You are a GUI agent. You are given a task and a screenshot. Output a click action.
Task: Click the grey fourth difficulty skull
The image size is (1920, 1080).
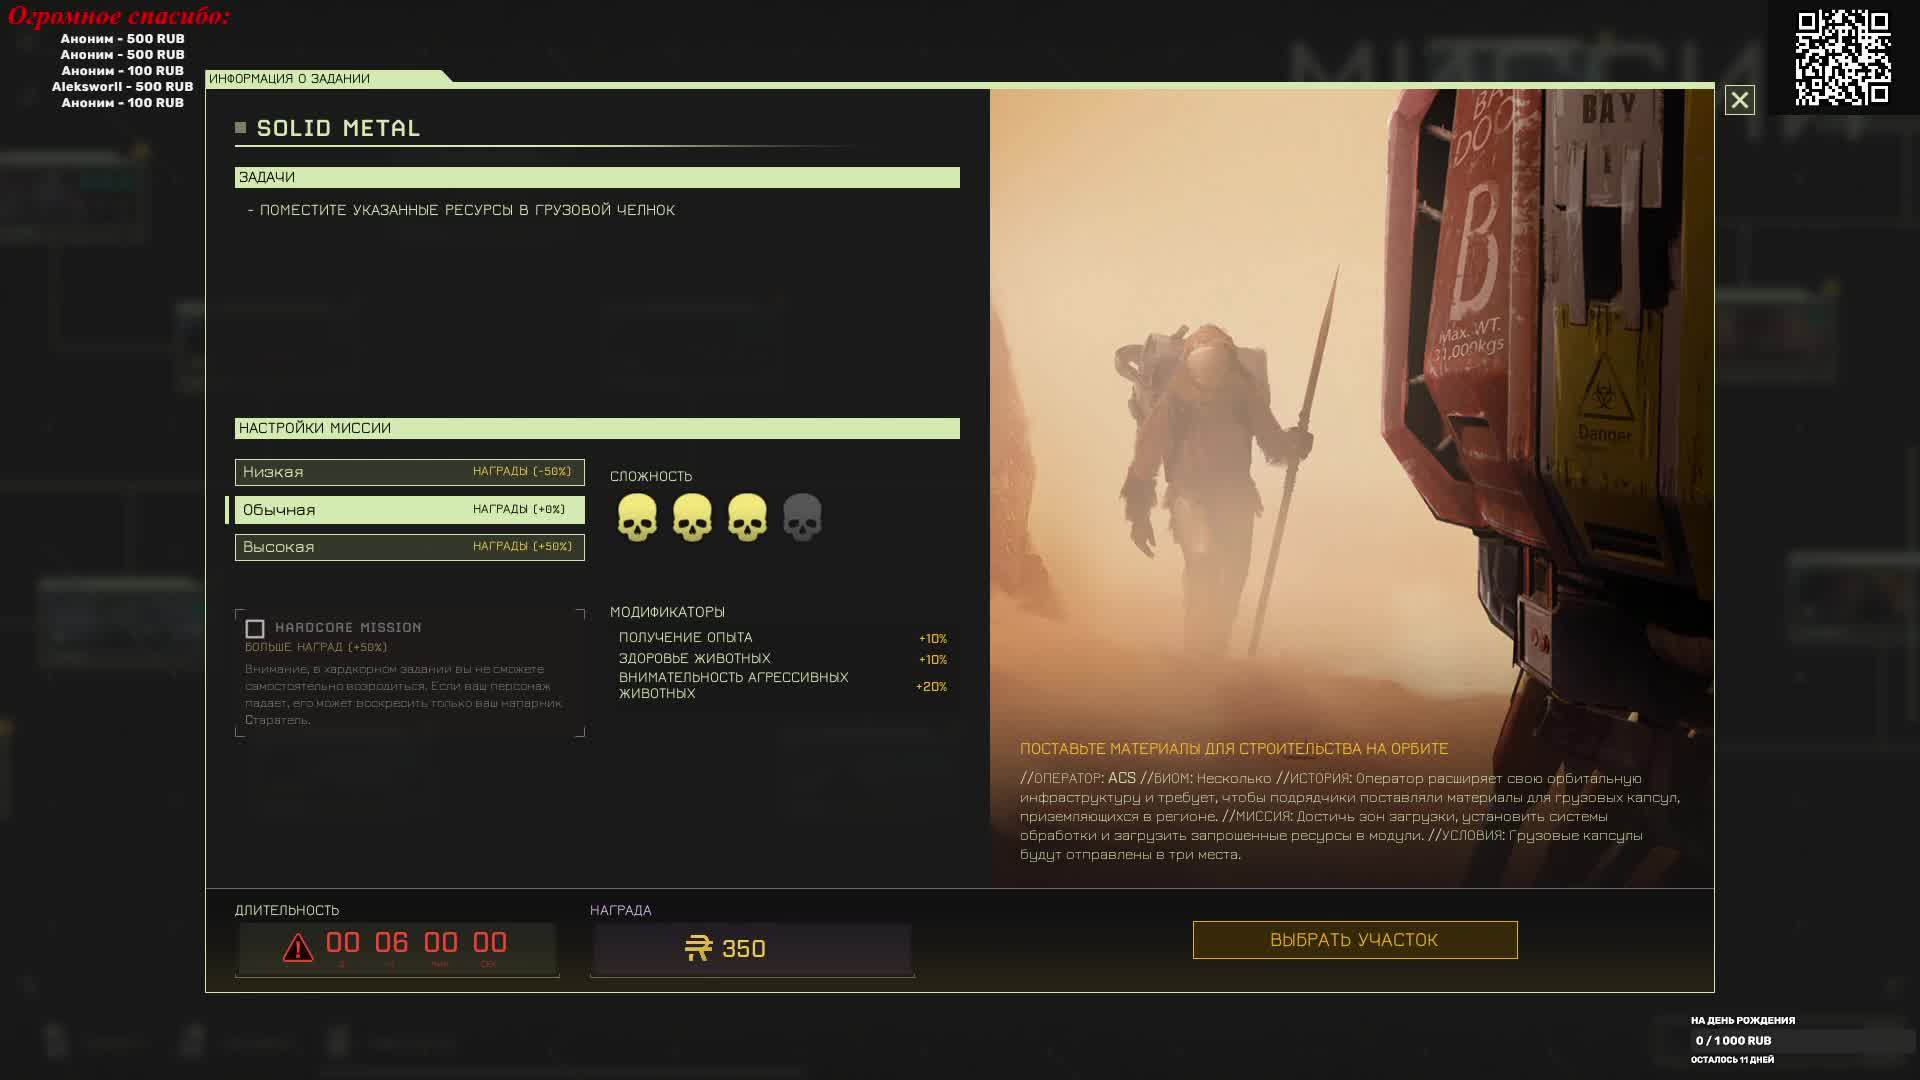click(x=802, y=517)
